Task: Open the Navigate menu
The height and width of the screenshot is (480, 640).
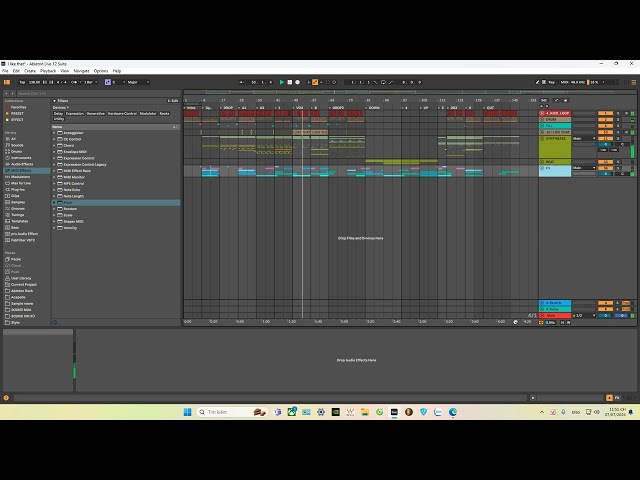Action: pyautogui.click(x=81, y=71)
